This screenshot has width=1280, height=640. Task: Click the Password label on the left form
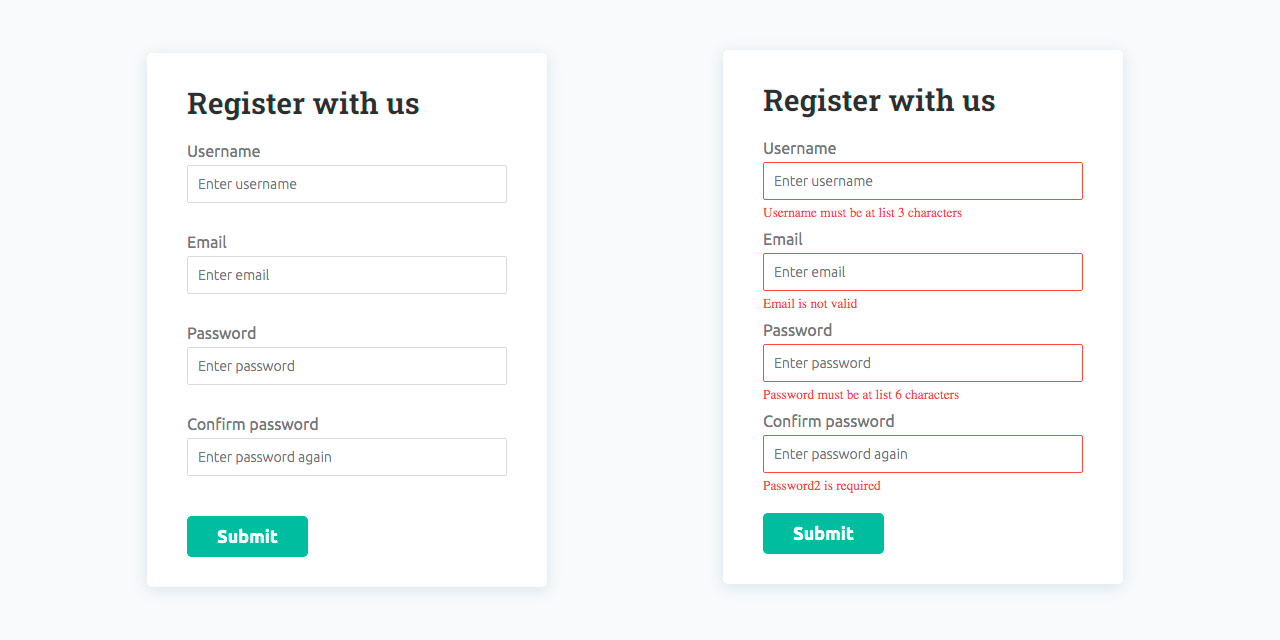[x=221, y=333]
